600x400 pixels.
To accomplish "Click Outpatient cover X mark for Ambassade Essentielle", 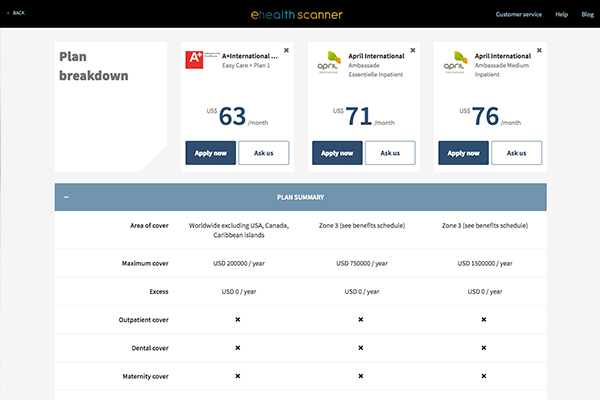I will point(360,320).
